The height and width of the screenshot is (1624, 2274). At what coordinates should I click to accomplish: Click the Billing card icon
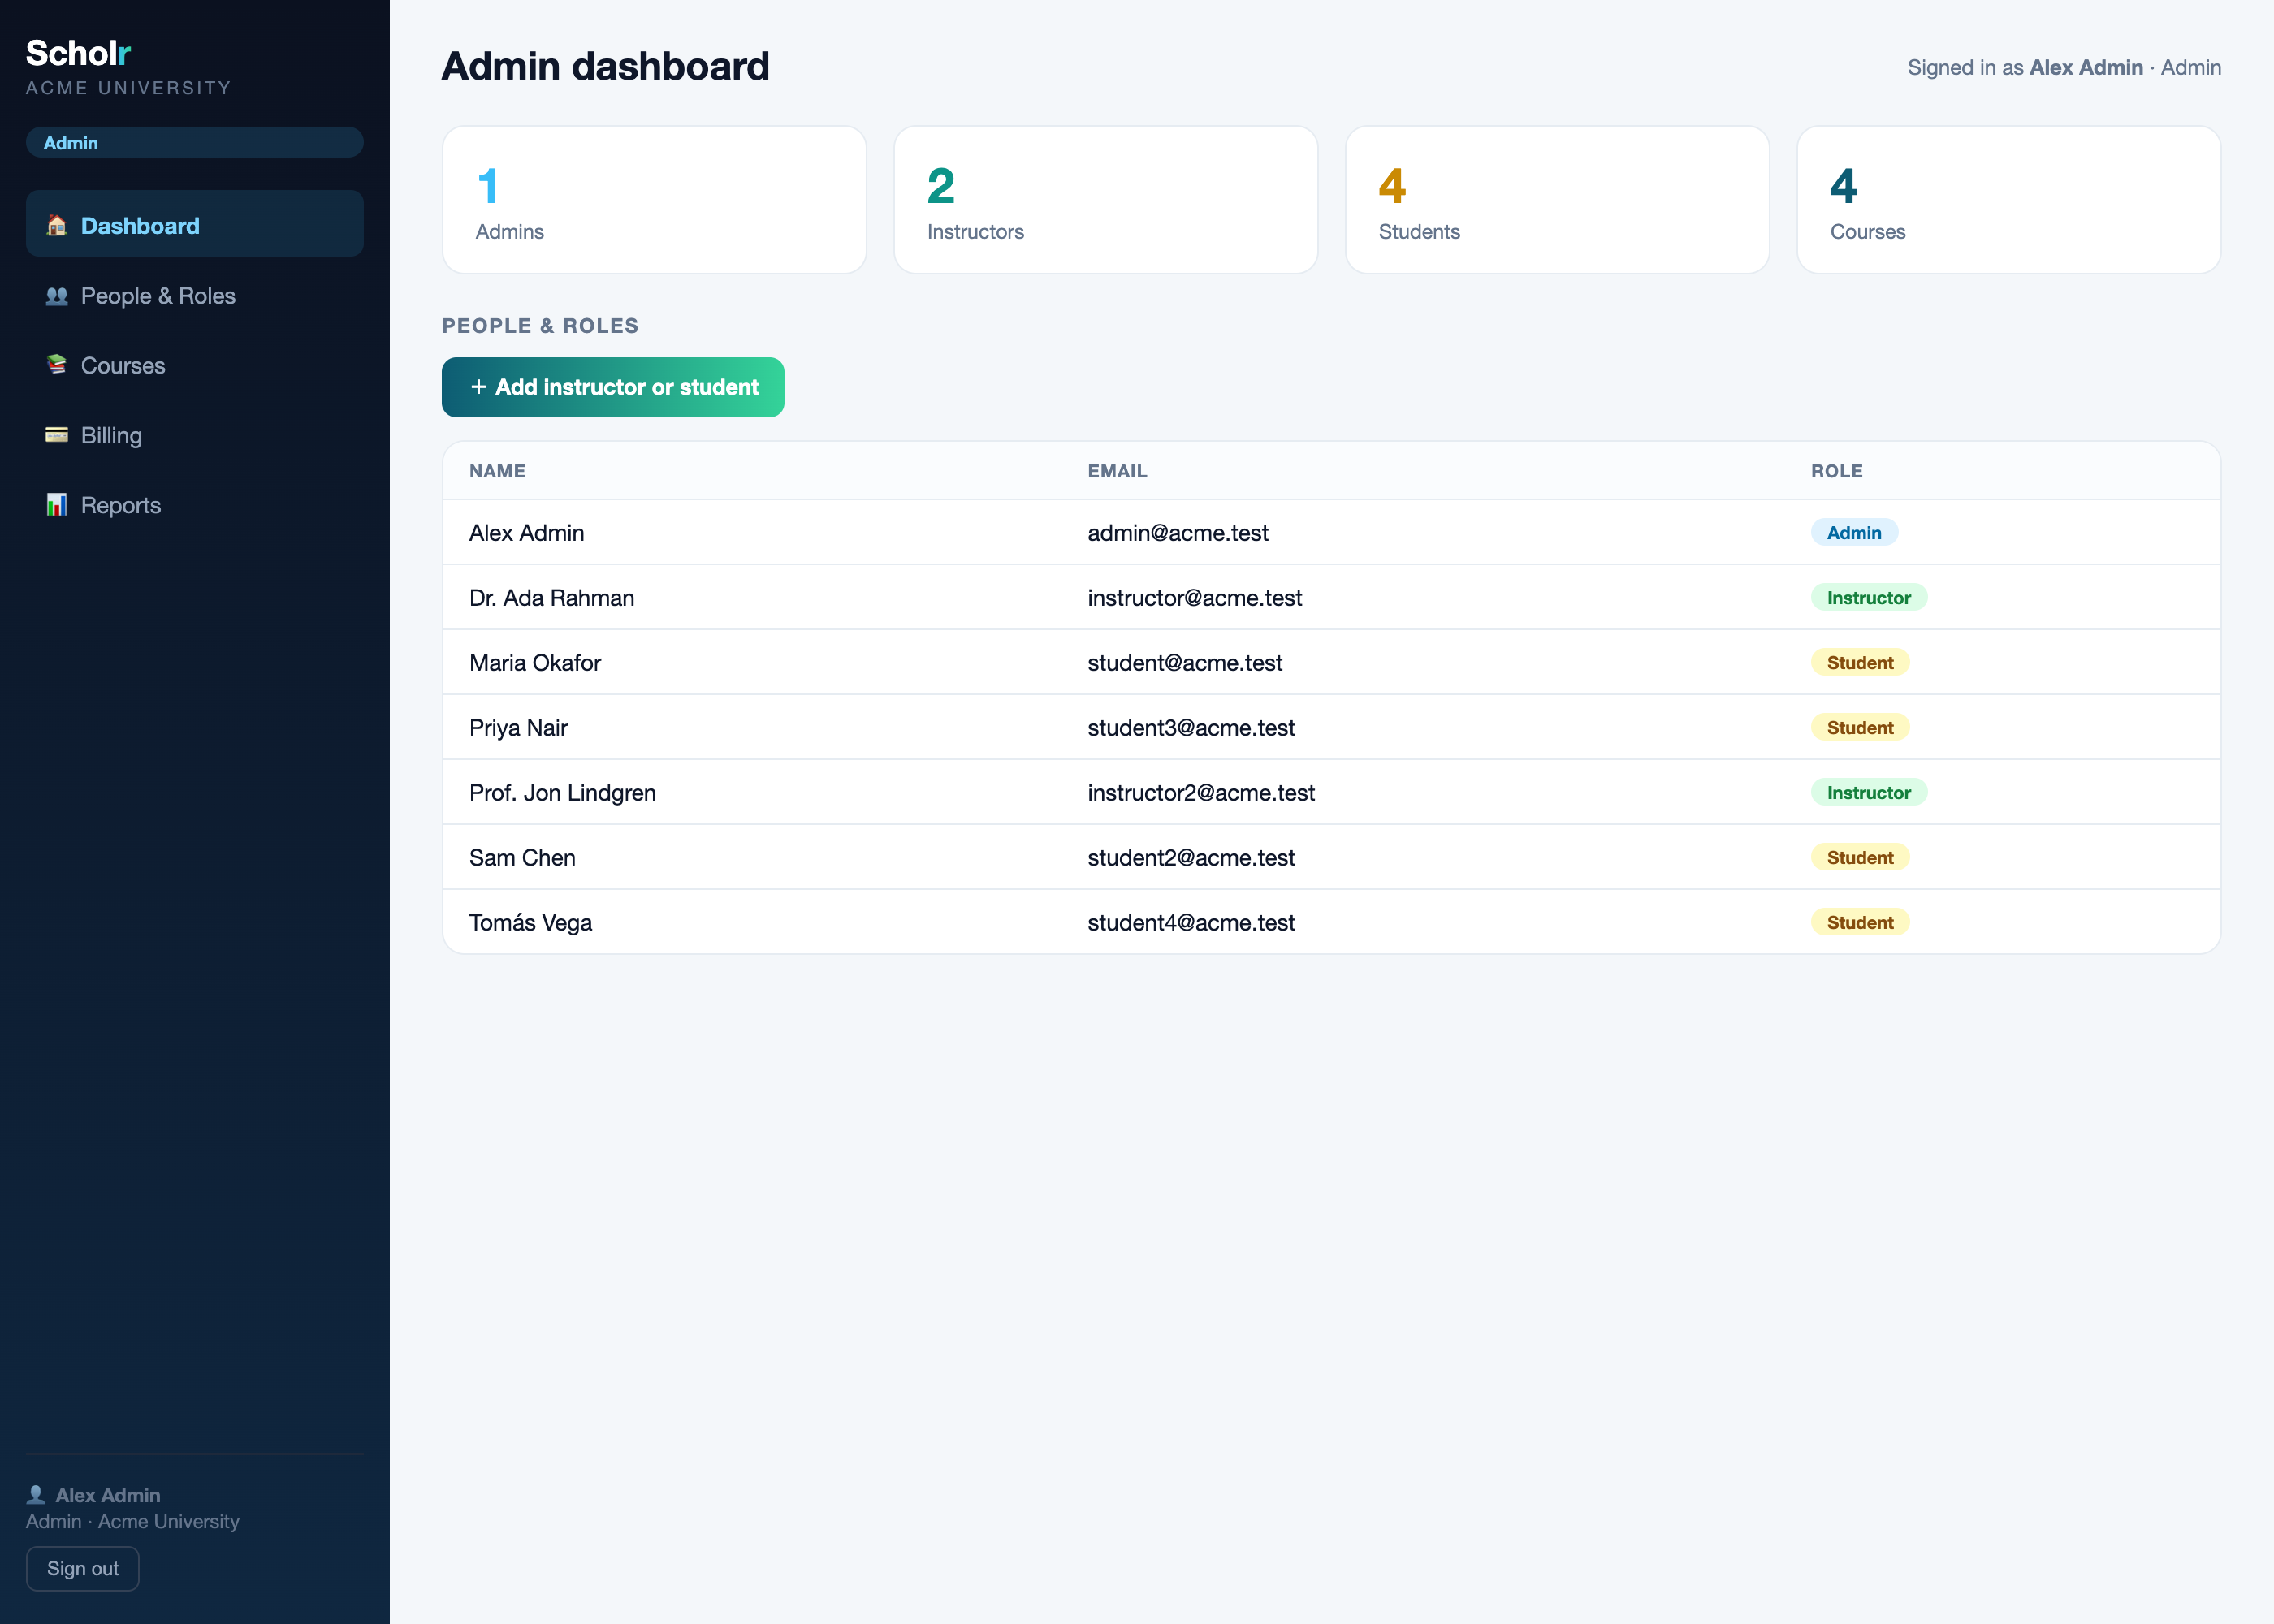tap(57, 435)
